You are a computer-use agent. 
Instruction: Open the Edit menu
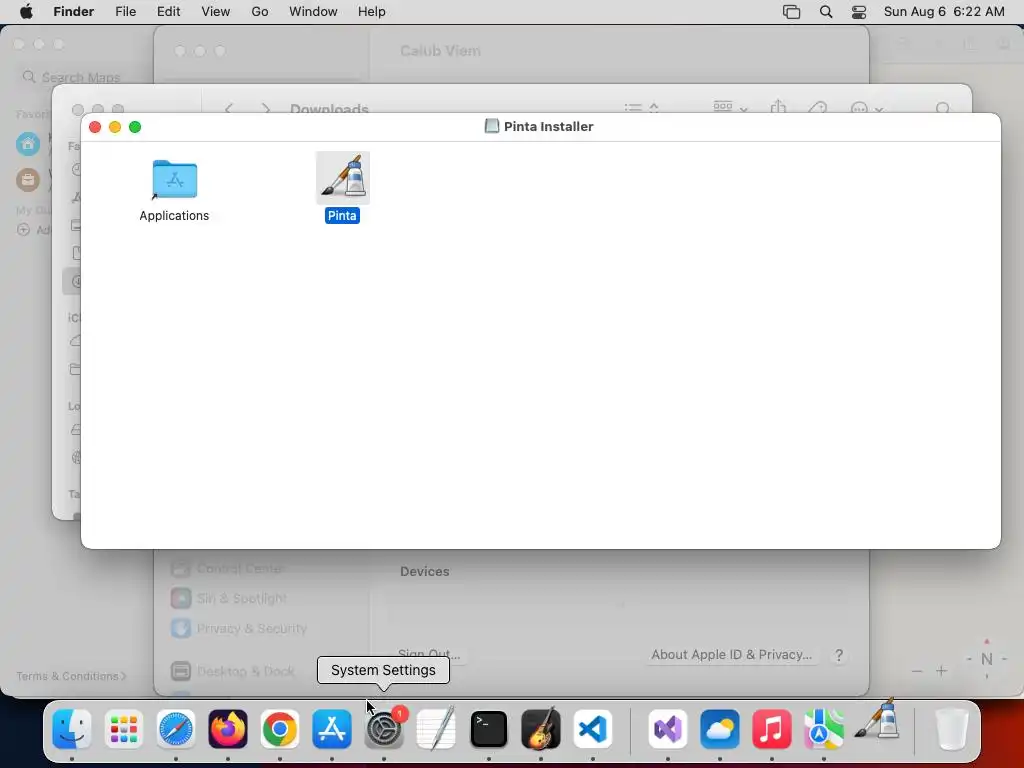pyautogui.click(x=168, y=12)
